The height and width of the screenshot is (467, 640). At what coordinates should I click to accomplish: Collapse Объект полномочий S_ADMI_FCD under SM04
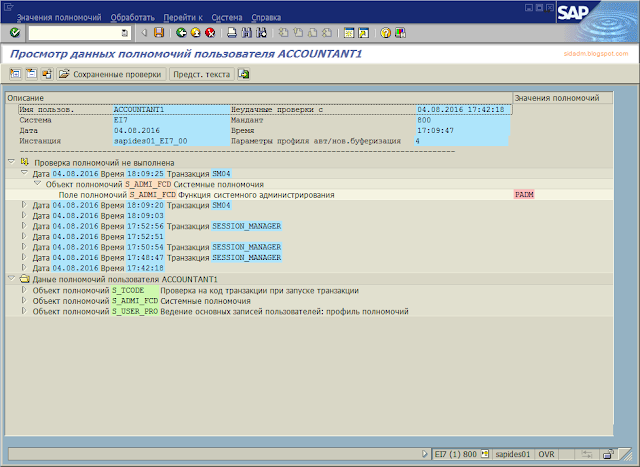coord(38,184)
